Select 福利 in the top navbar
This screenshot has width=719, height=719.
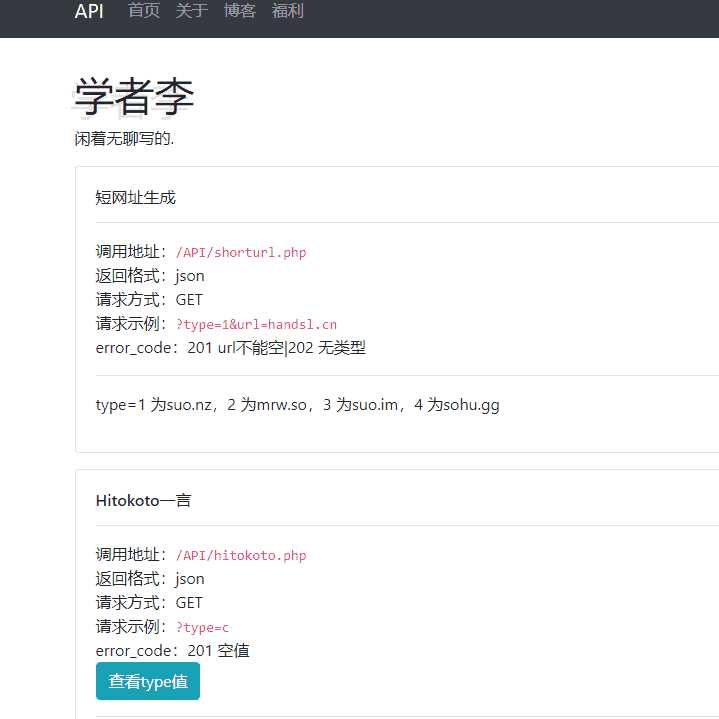[x=288, y=11]
